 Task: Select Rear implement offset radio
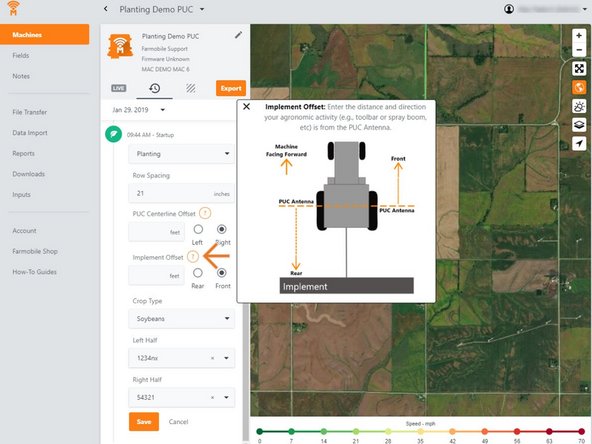pos(198,273)
